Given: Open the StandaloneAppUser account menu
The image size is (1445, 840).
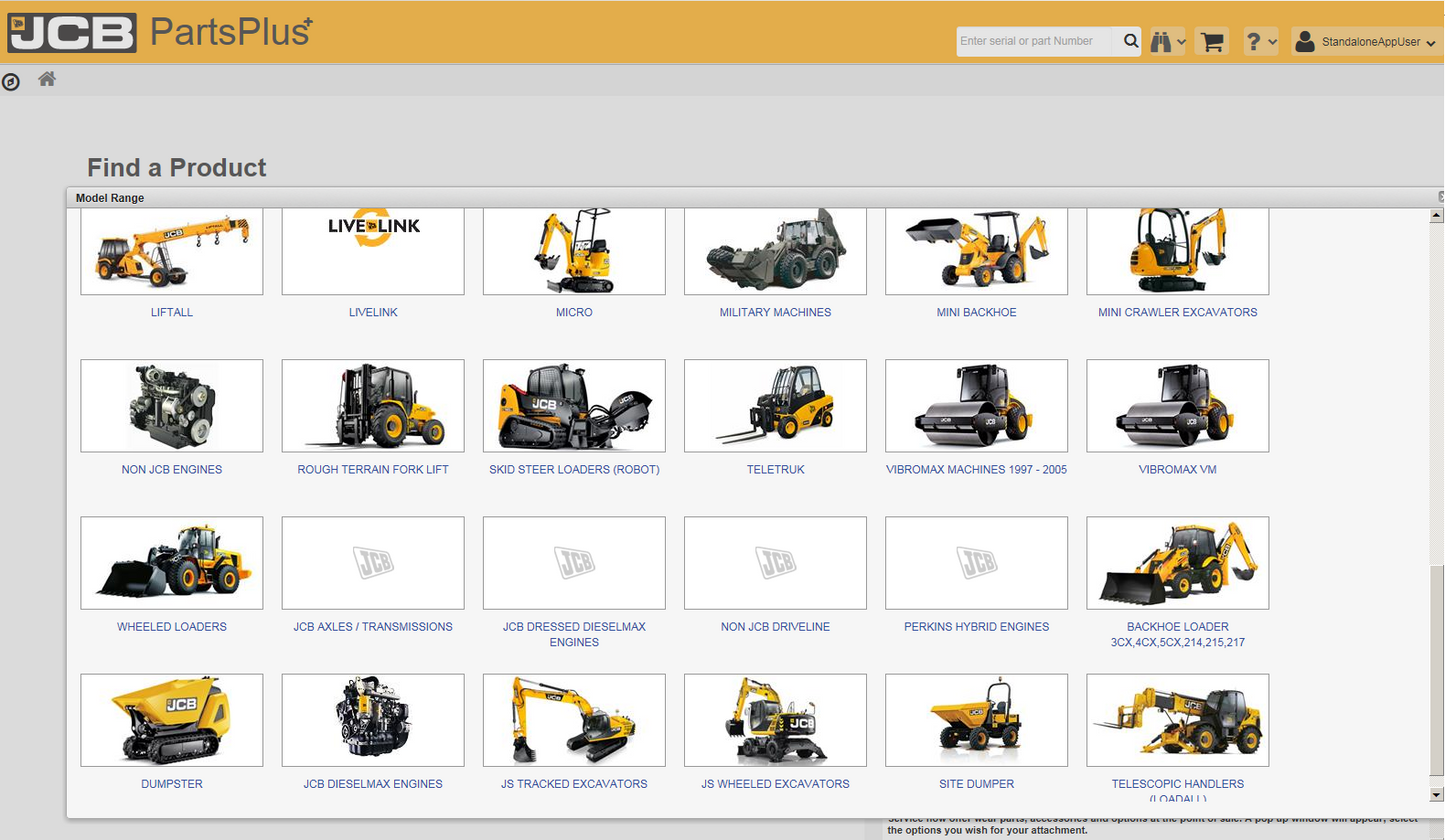Looking at the screenshot, I should pos(1365,42).
